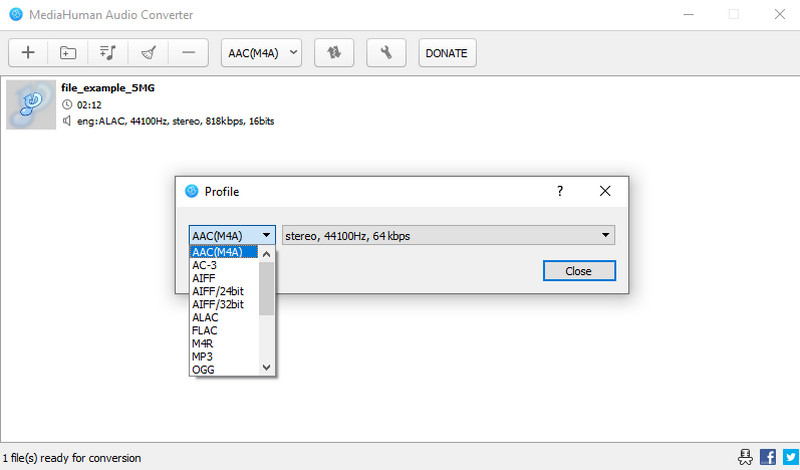The width and height of the screenshot is (800, 470).
Task: Click the eng:ALAC audio info line
Action: 176,121
